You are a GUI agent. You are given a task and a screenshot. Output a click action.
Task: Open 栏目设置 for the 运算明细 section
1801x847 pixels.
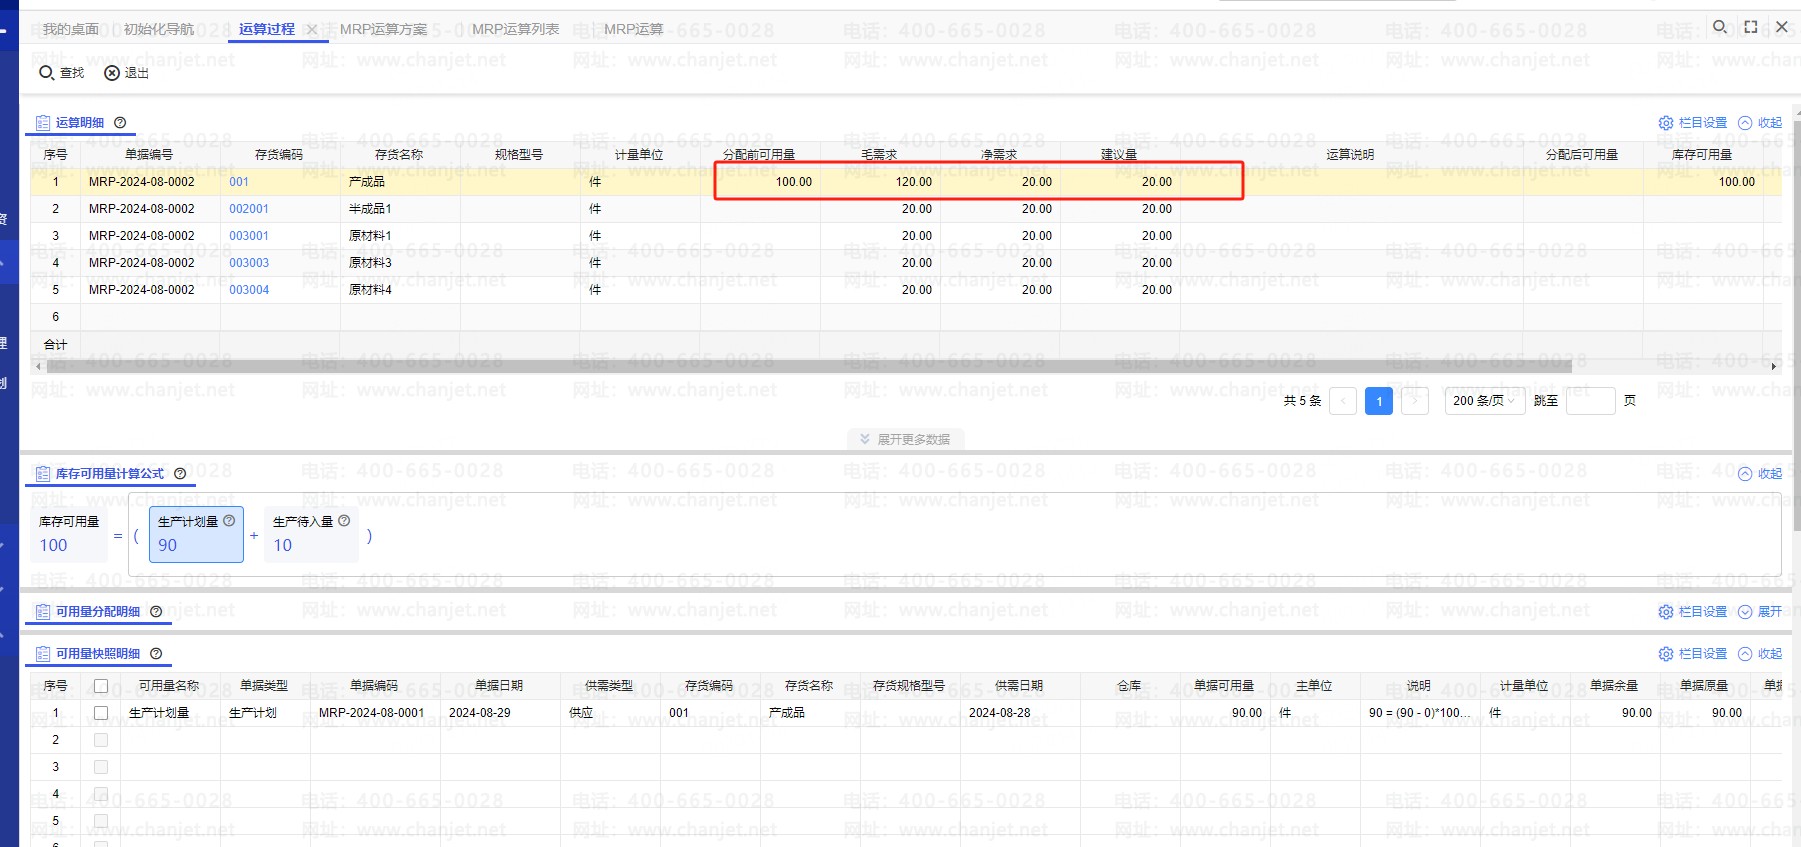click(x=1693, y=122)
